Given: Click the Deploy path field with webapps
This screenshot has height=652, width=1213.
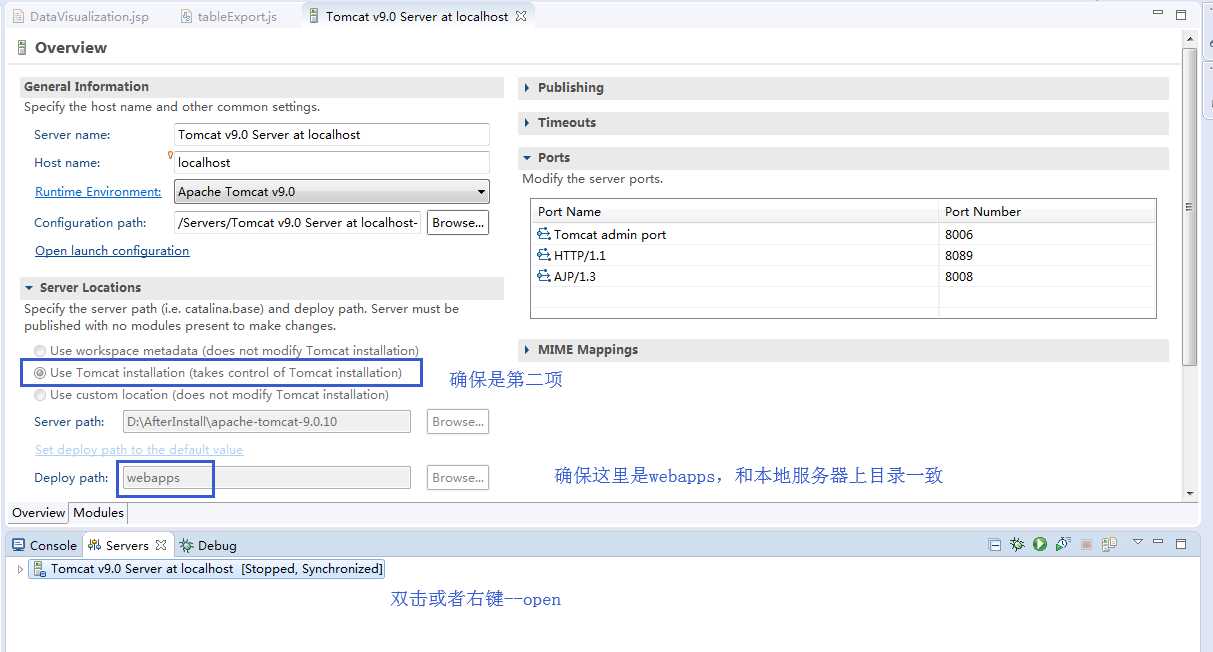Looking at the screenshot, I should [266, 477].
